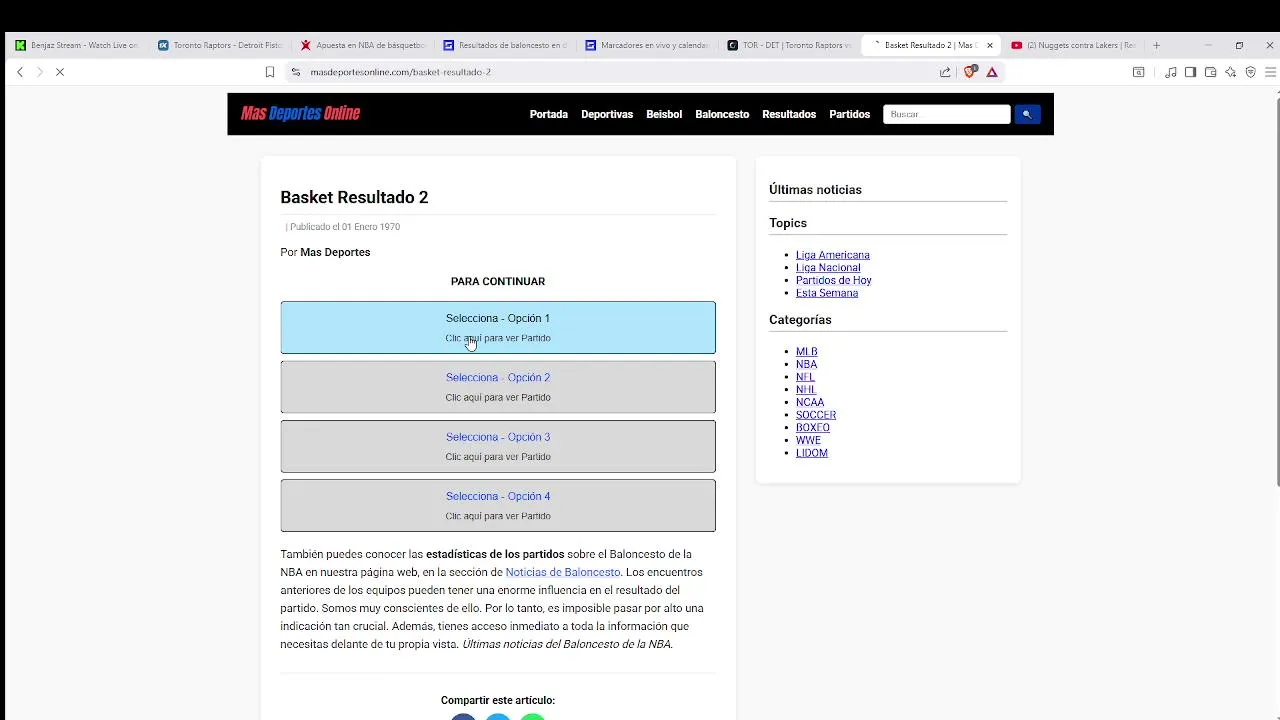The width and height of the screenshot is (1280, 720).
Task: Close the Basket Resultado 2 tab
Action: [990, 45]
